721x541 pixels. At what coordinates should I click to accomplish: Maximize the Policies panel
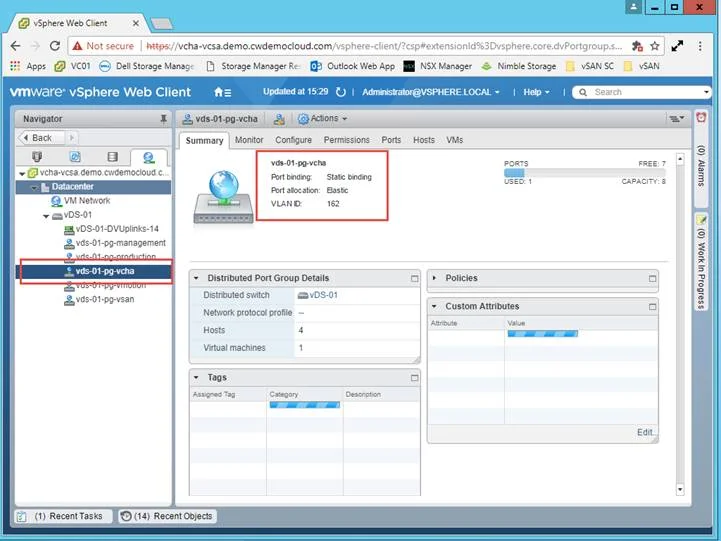coord(652,279)
